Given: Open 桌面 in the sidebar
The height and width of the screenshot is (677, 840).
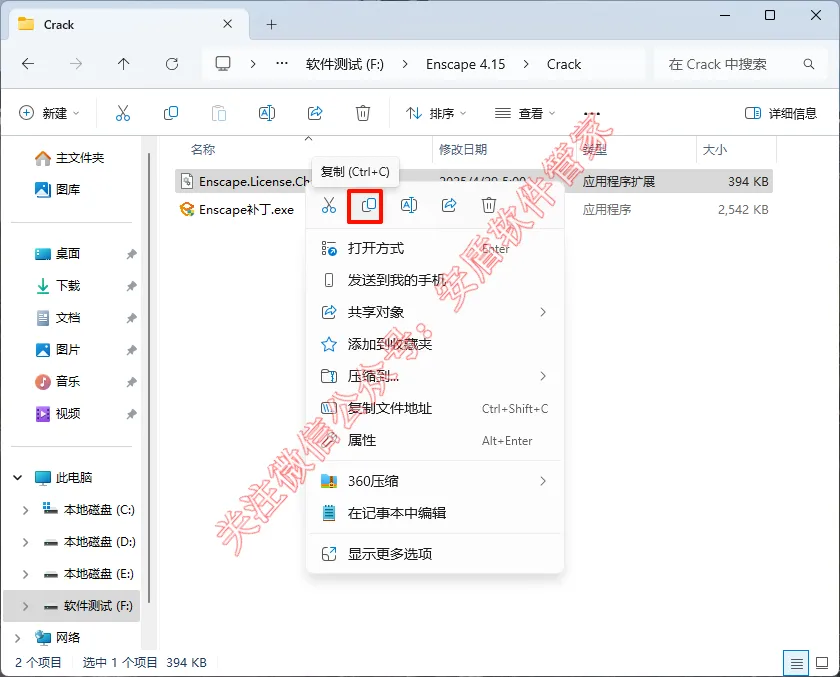Looking at the screenshot, I should pyautogui.click(x=58, y=253).
